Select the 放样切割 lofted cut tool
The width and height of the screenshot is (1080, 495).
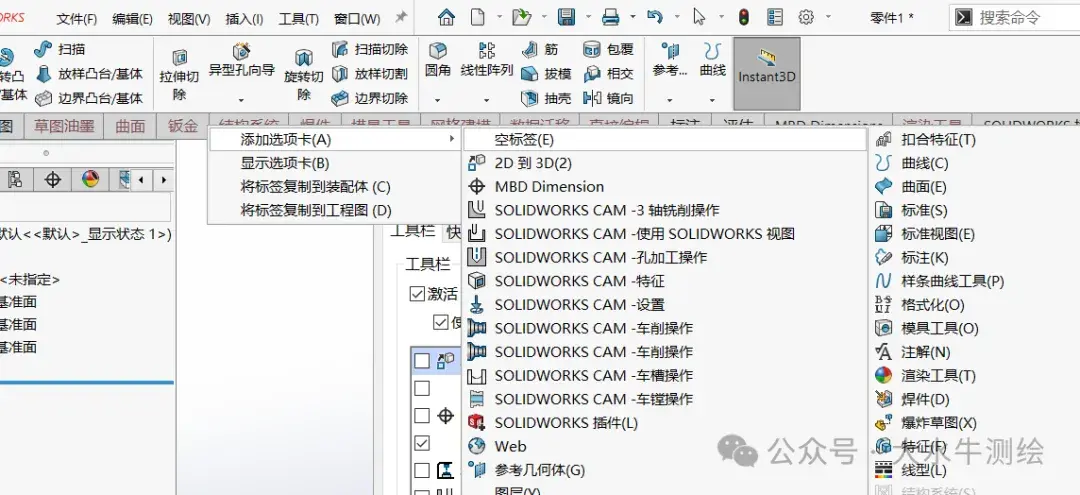(370, 74)
